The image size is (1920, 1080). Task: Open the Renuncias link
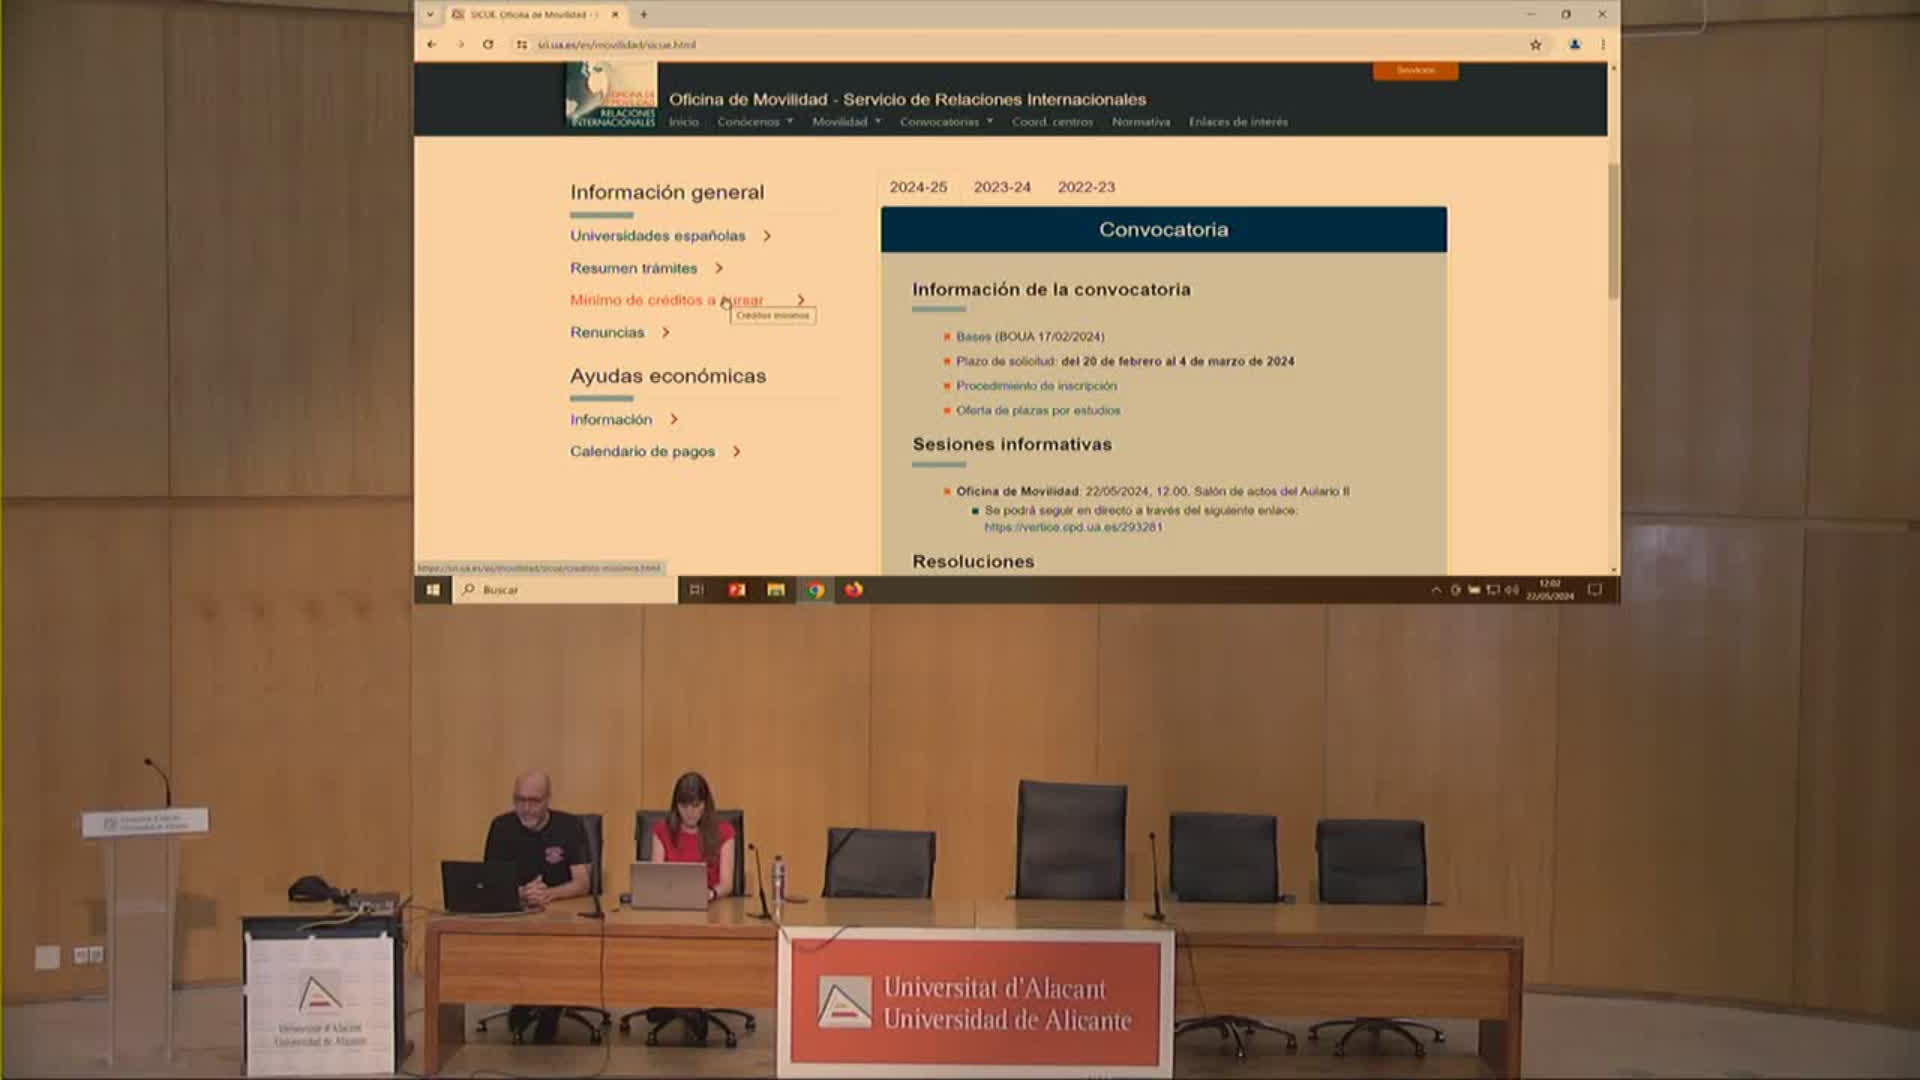point(607,332)
